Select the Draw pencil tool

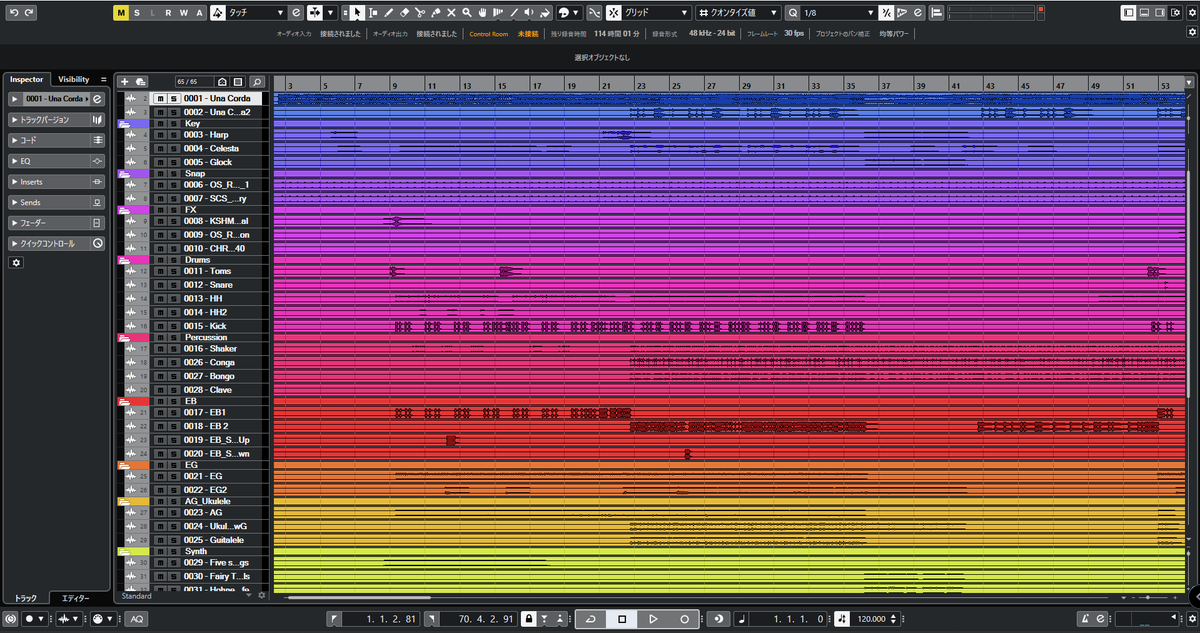(389, 13)
